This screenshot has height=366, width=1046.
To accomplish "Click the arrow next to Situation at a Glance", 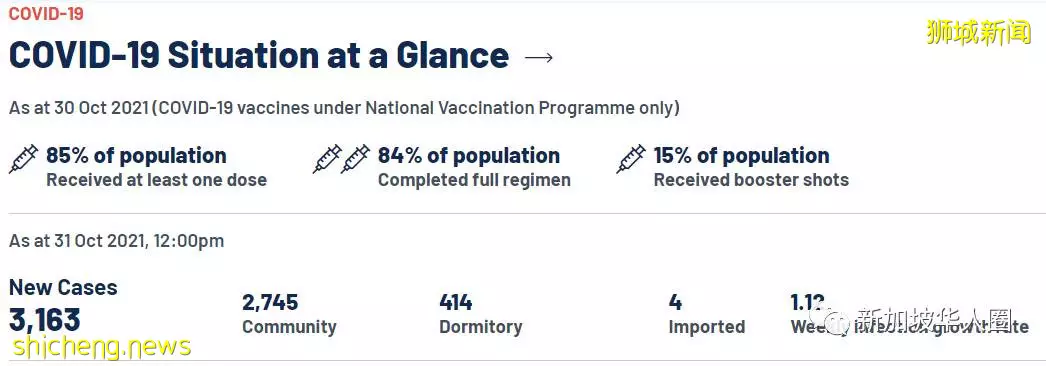I will point(539,57).
